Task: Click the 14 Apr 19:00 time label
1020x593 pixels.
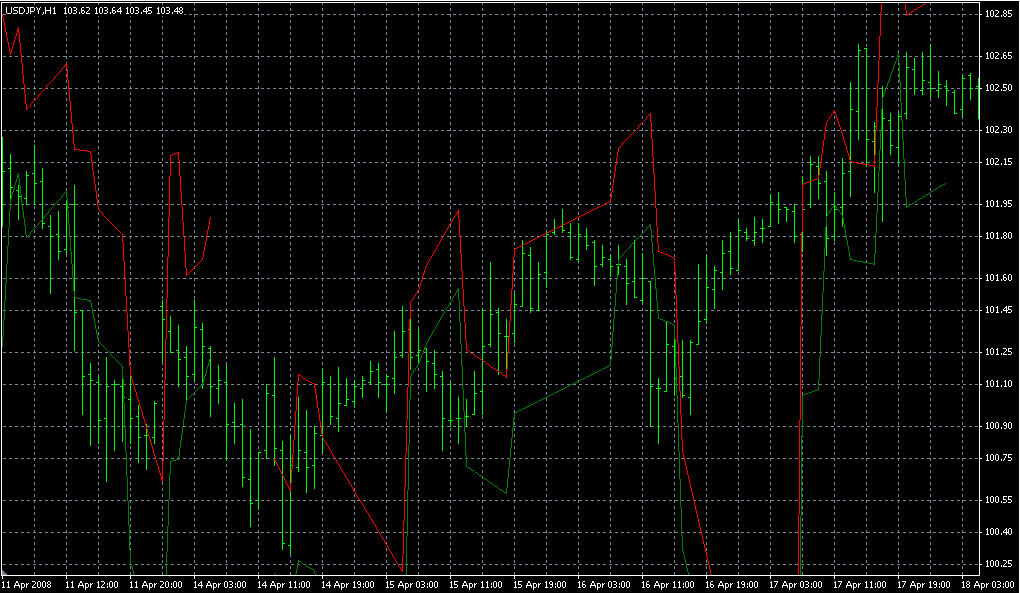Action: point(349,583)
